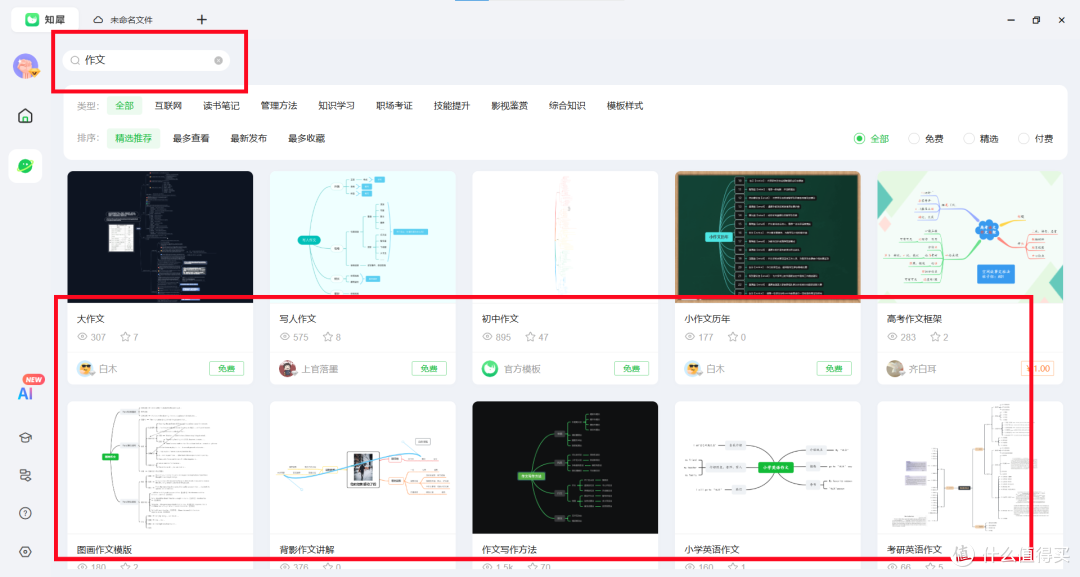Click the eye view count on 初中作文
The width and height of the screenshot is (1080, 577).
click(x=497, y=337)
